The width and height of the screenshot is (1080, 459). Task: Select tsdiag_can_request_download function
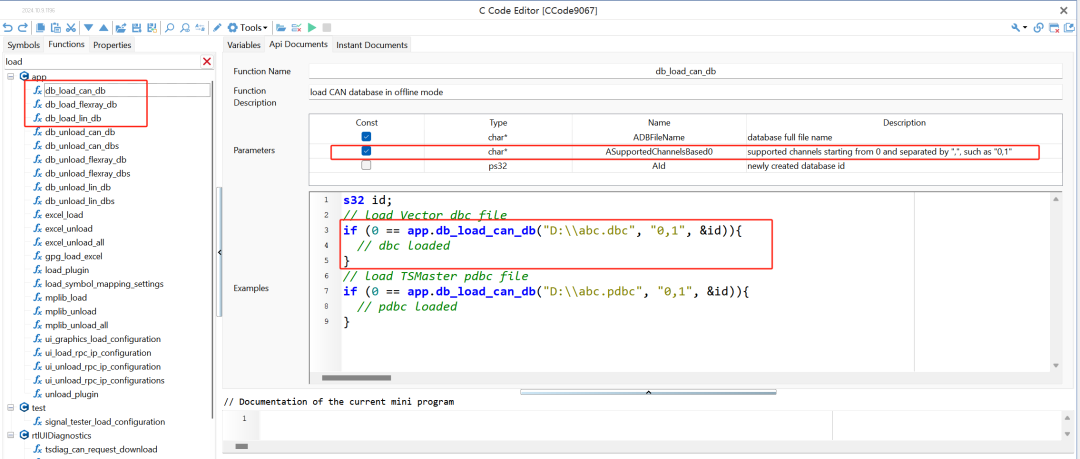(101, 449)
